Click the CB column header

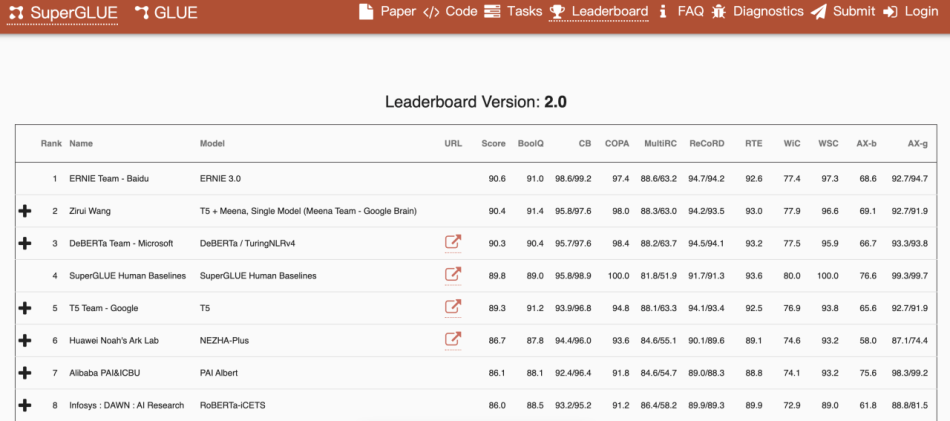pyautogui.click(x=585, y=144)
